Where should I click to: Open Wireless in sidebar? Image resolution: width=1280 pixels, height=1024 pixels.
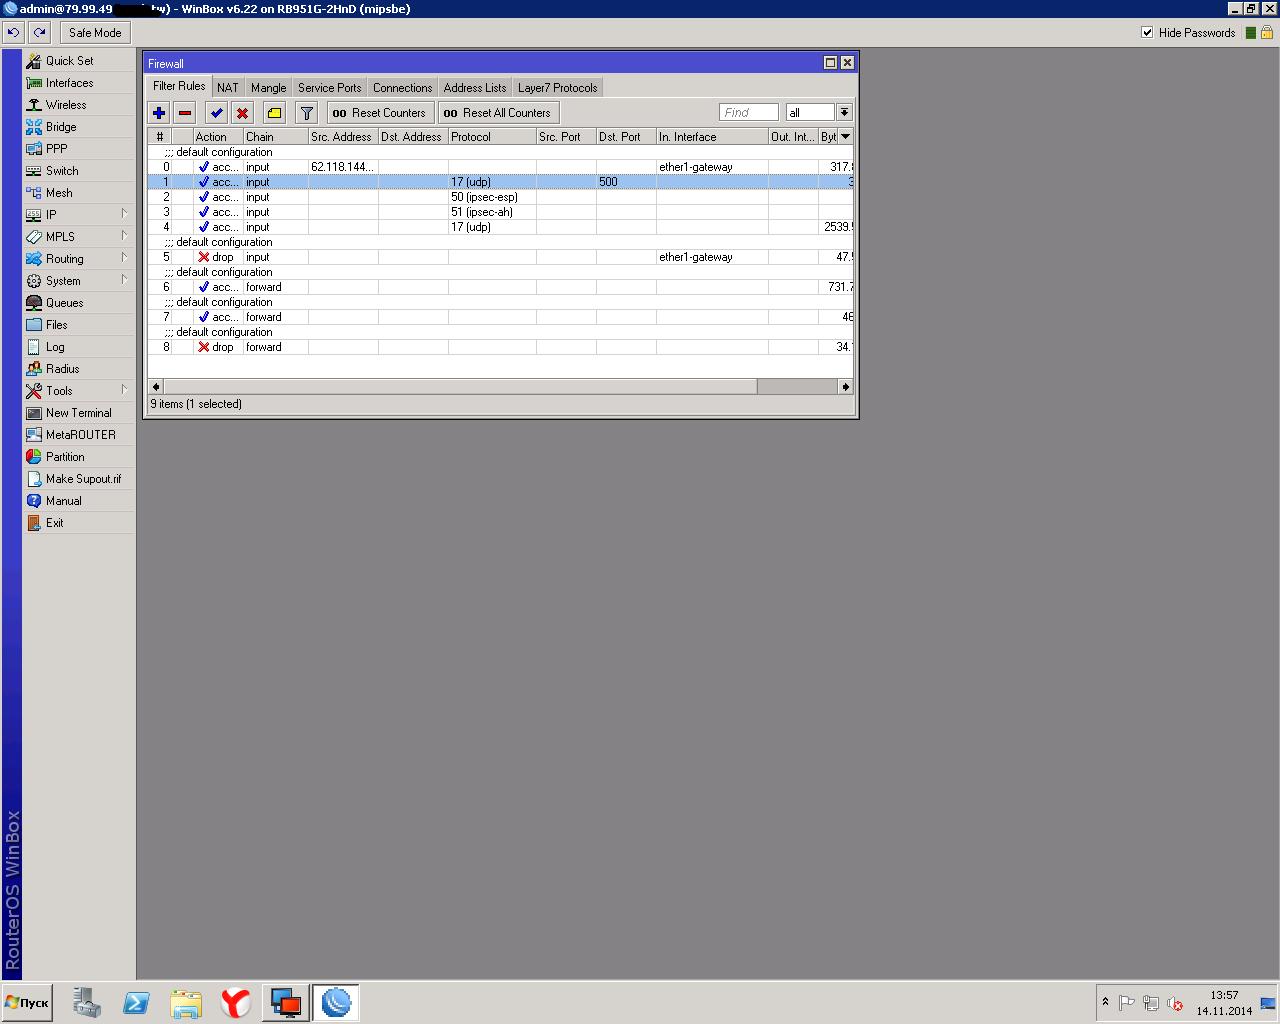79,105
